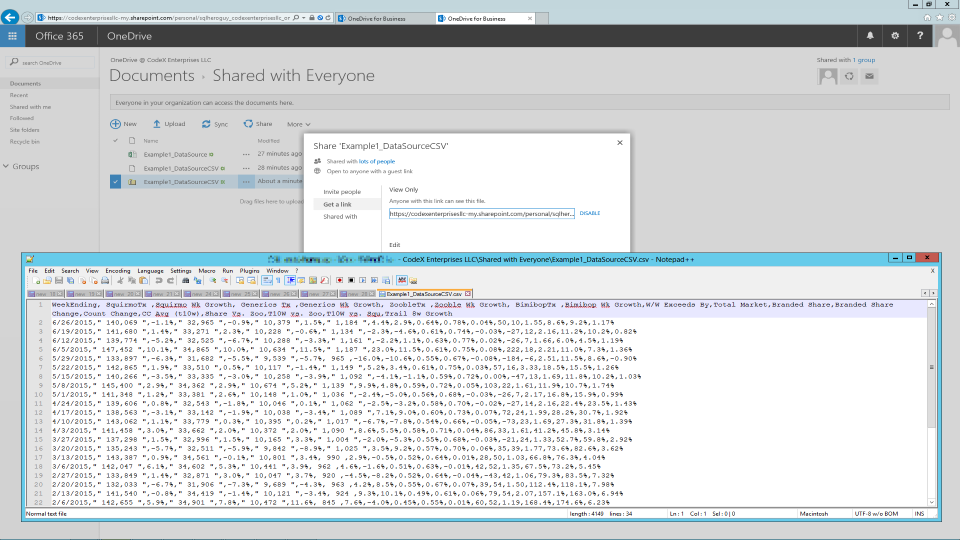The image size is (960, 540).
Task: Toggle Synchronize Vertical Scrolling icon
Action: (x=240, y=280)
